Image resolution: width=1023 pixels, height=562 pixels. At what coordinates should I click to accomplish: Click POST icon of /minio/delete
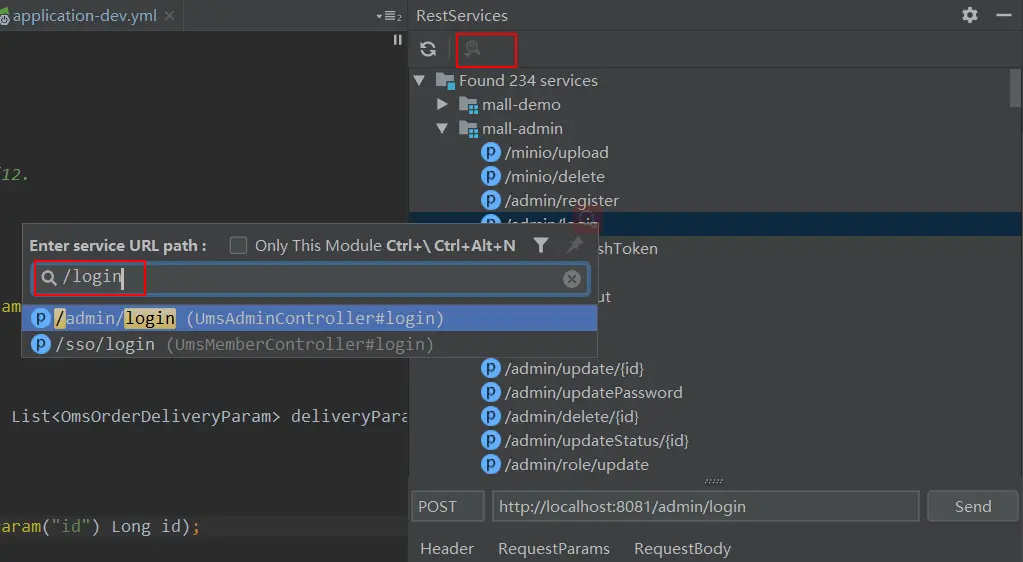click(491, 177)
